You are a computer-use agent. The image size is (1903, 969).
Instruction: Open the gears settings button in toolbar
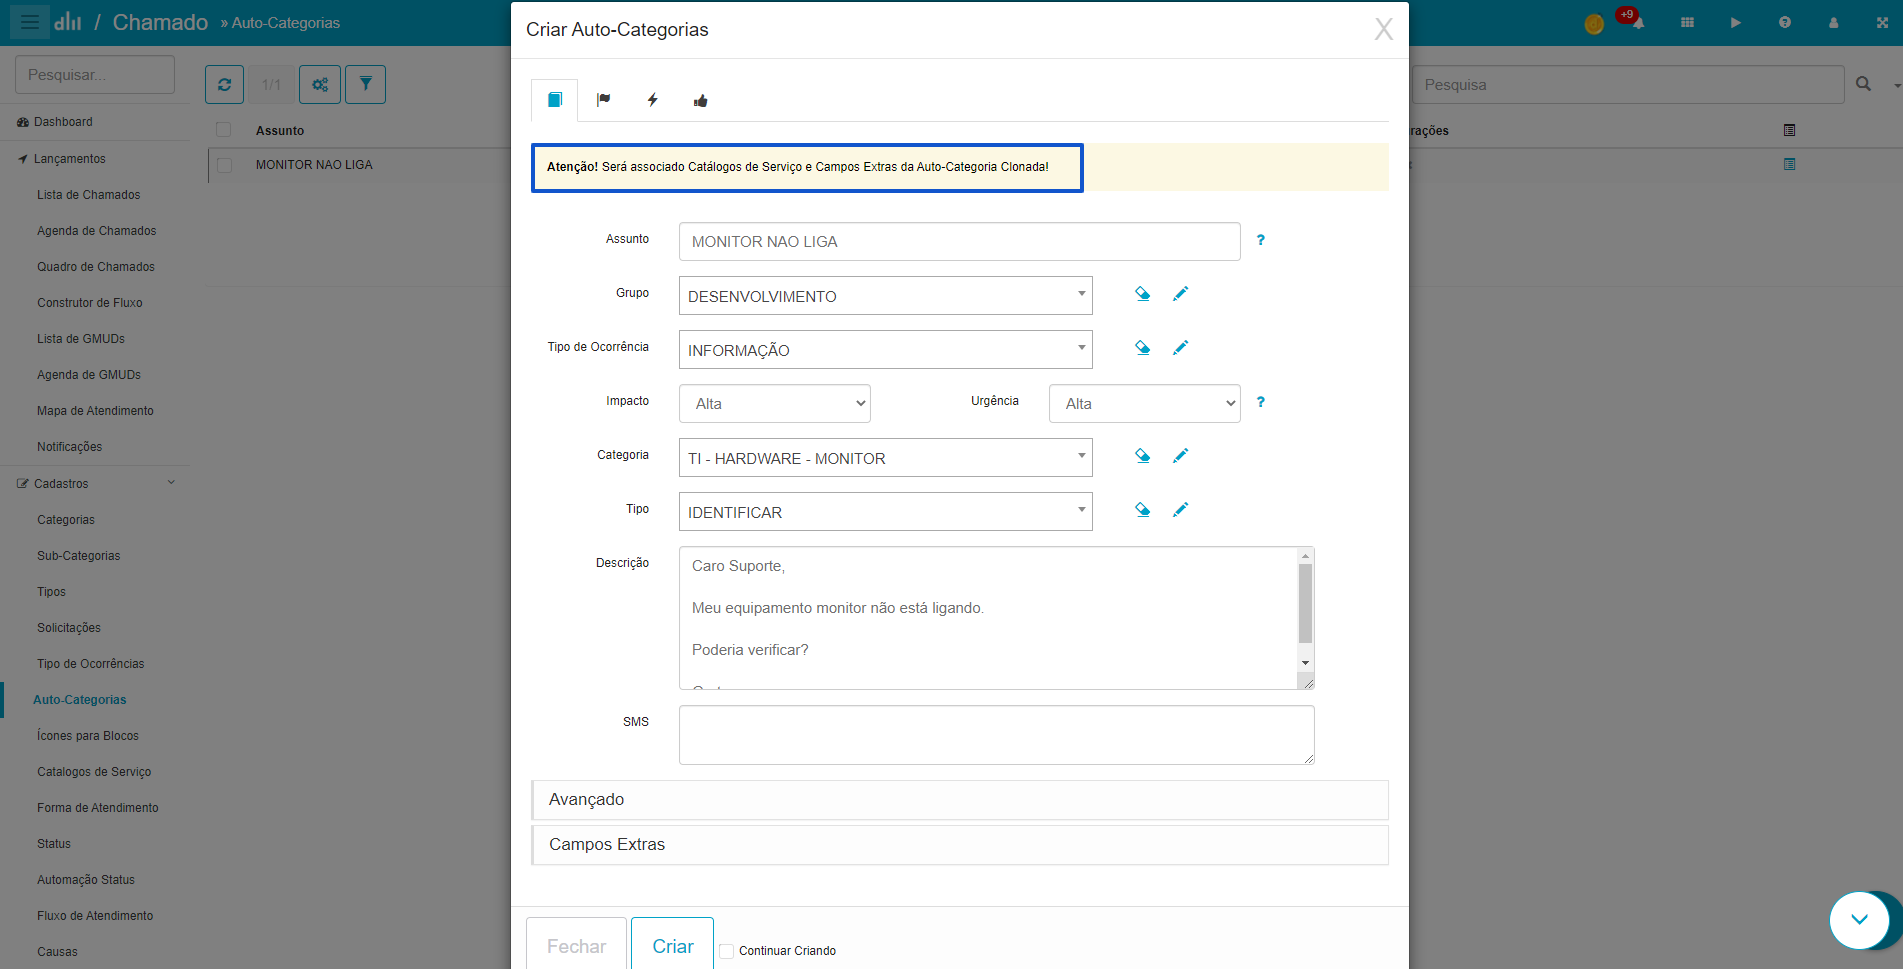pos(320,85)
